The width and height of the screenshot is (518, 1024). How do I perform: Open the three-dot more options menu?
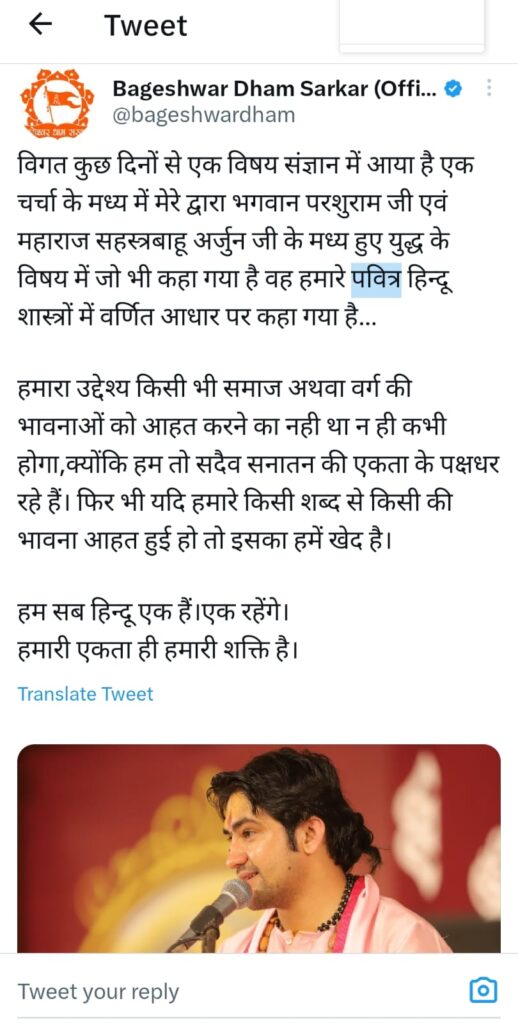[x=489, y=88]
